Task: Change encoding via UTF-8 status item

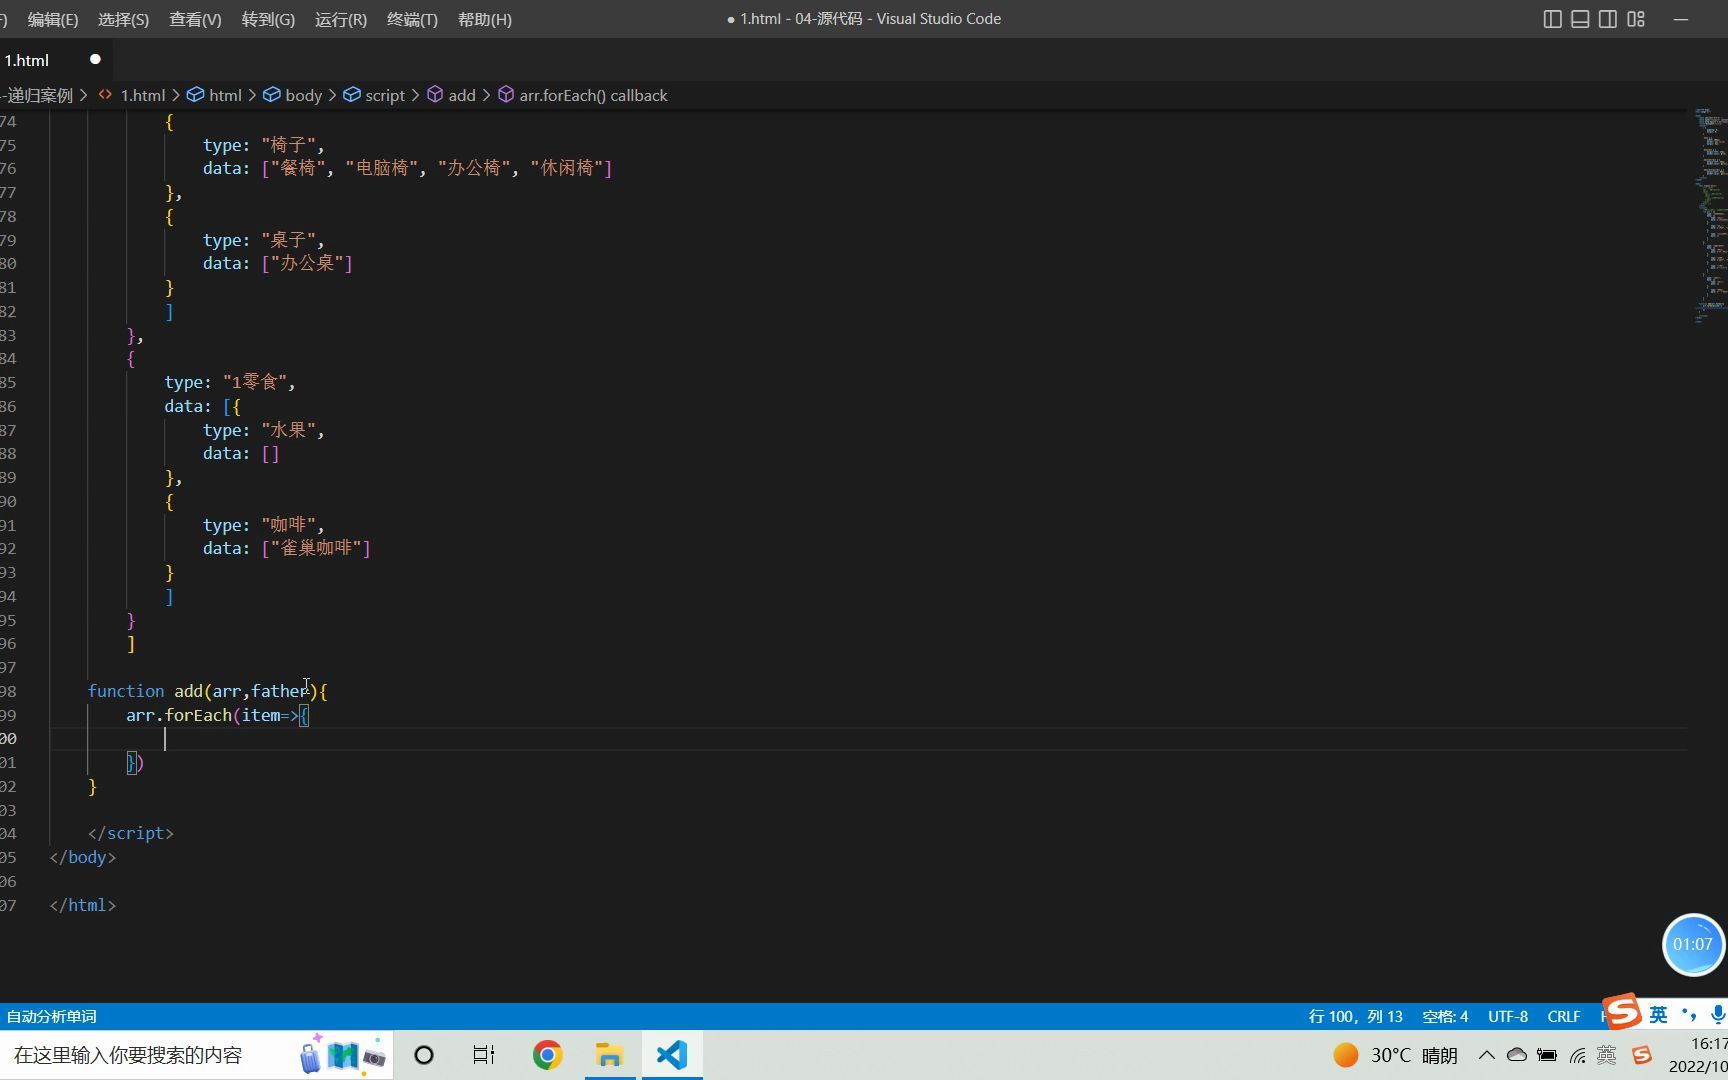Action: [1507, 1016]
